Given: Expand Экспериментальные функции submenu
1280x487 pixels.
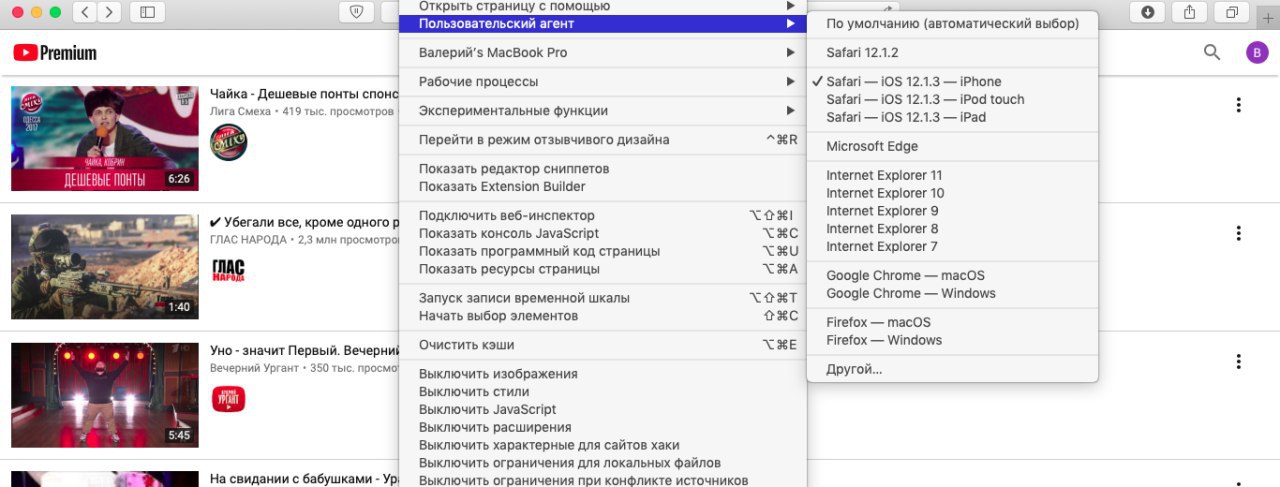Looking at the screenshot, I should (x=602, y=111).
